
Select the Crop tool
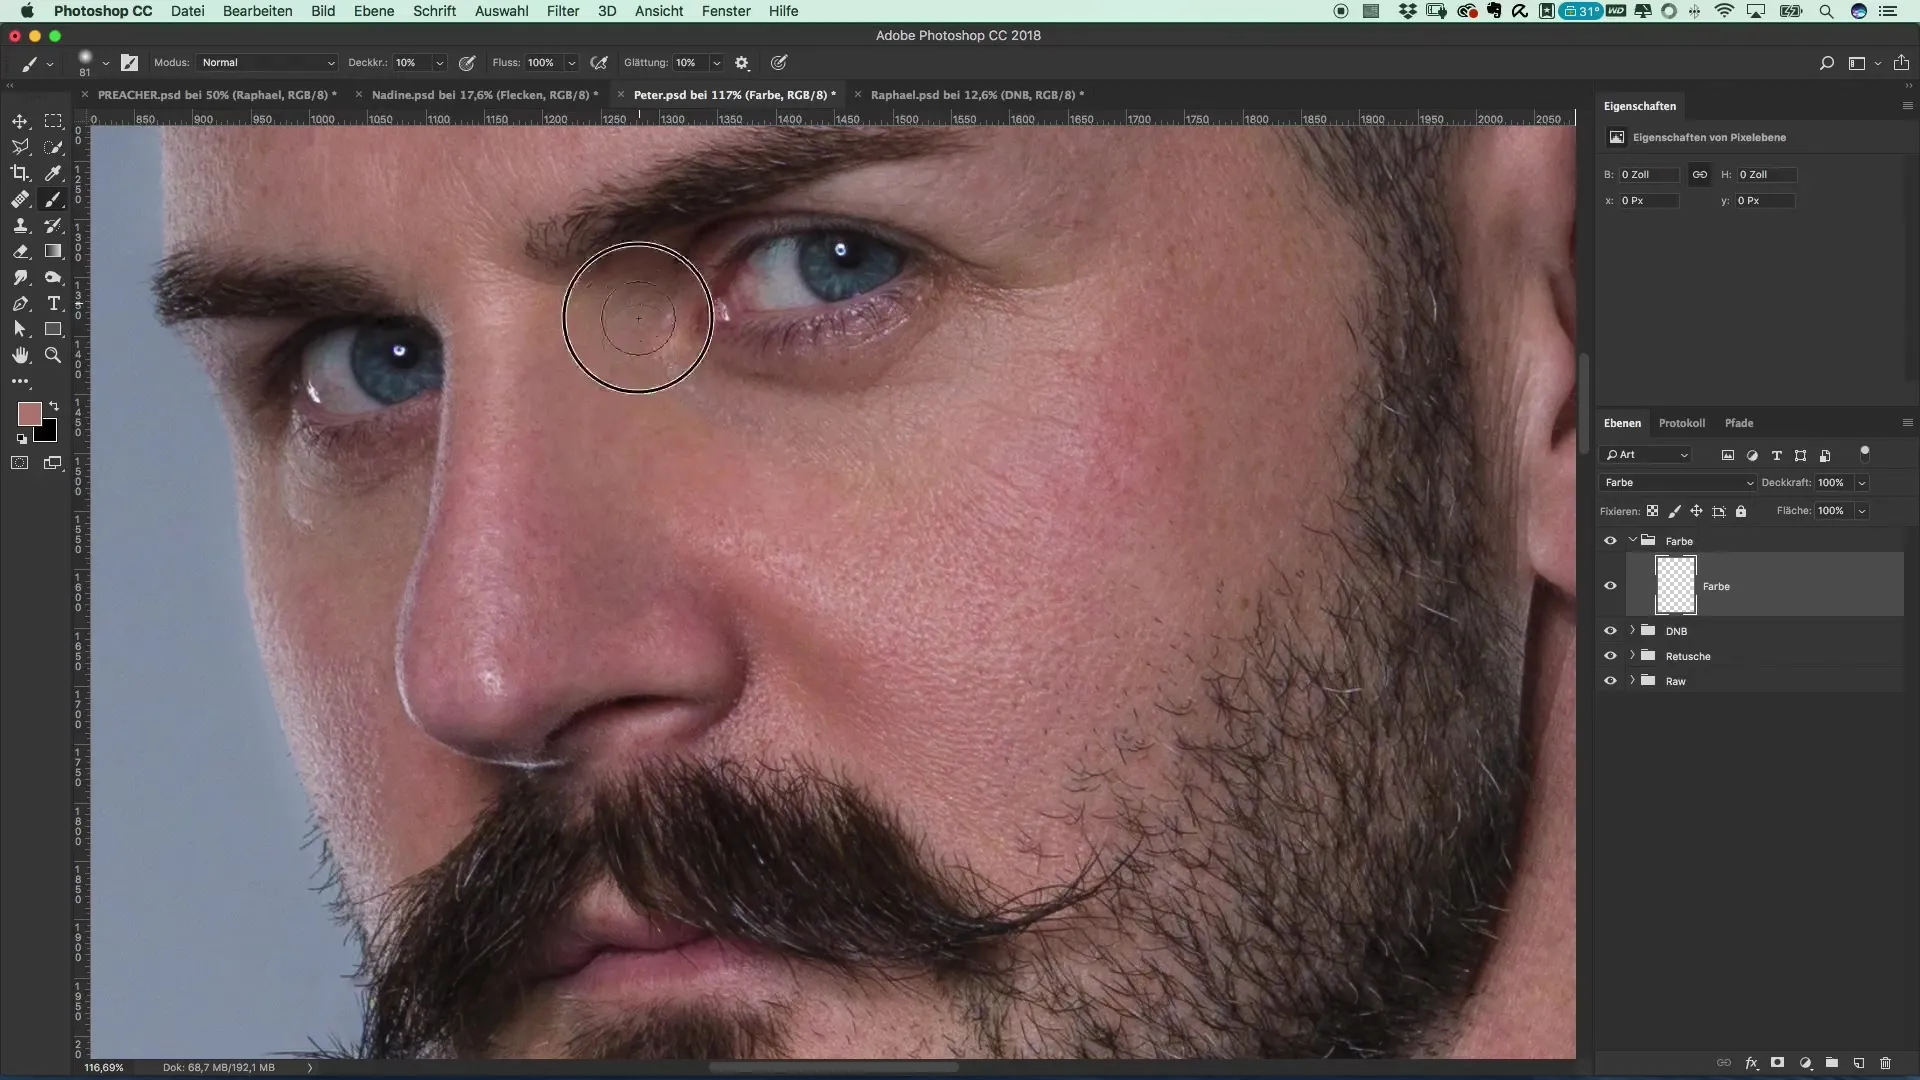coord(20,173)
